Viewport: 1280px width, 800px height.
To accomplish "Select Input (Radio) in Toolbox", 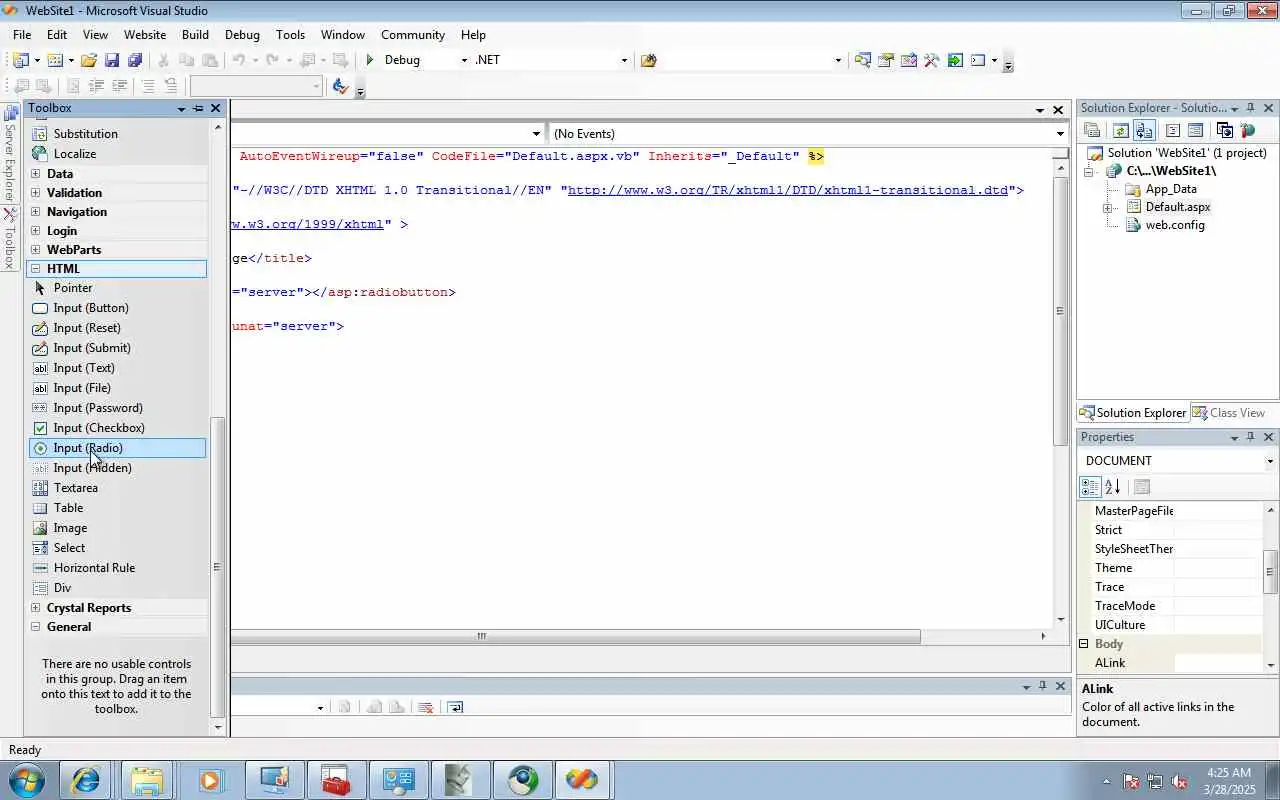I will (x=117, y=448).
